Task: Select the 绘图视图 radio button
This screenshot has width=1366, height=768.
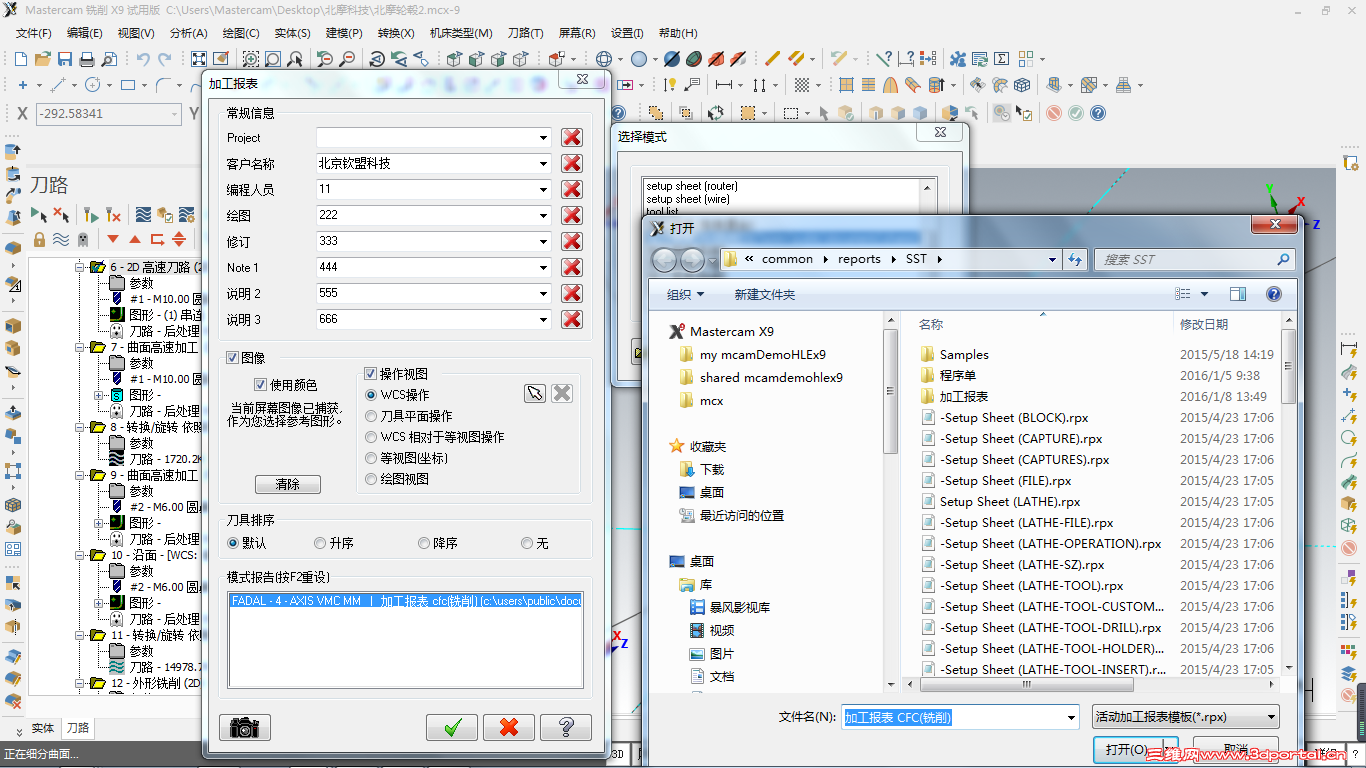Action: (372, 479)
